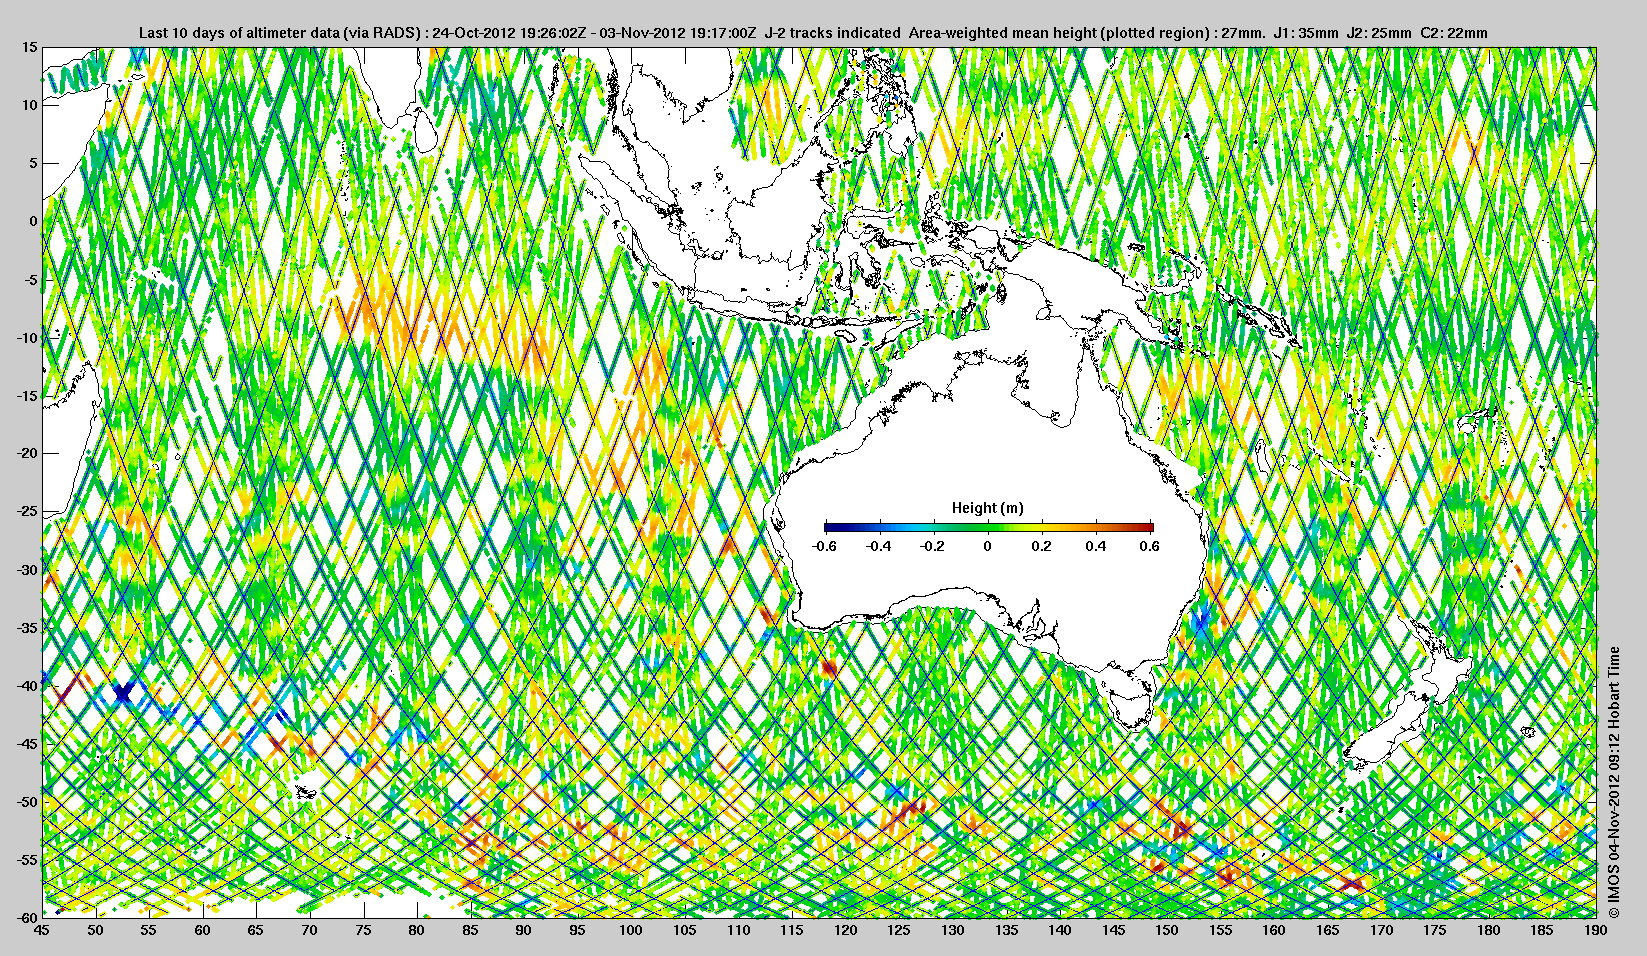
Task: Click latitude axis tick label -30
Action: point(27,570)
